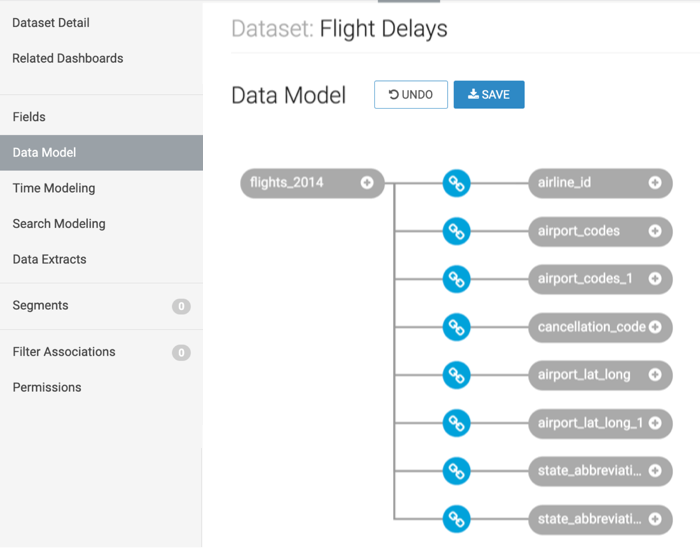The image size is (700, 549).
Task: Click the plus icon on flights_2014 table
Action: (x=367, y=183)
